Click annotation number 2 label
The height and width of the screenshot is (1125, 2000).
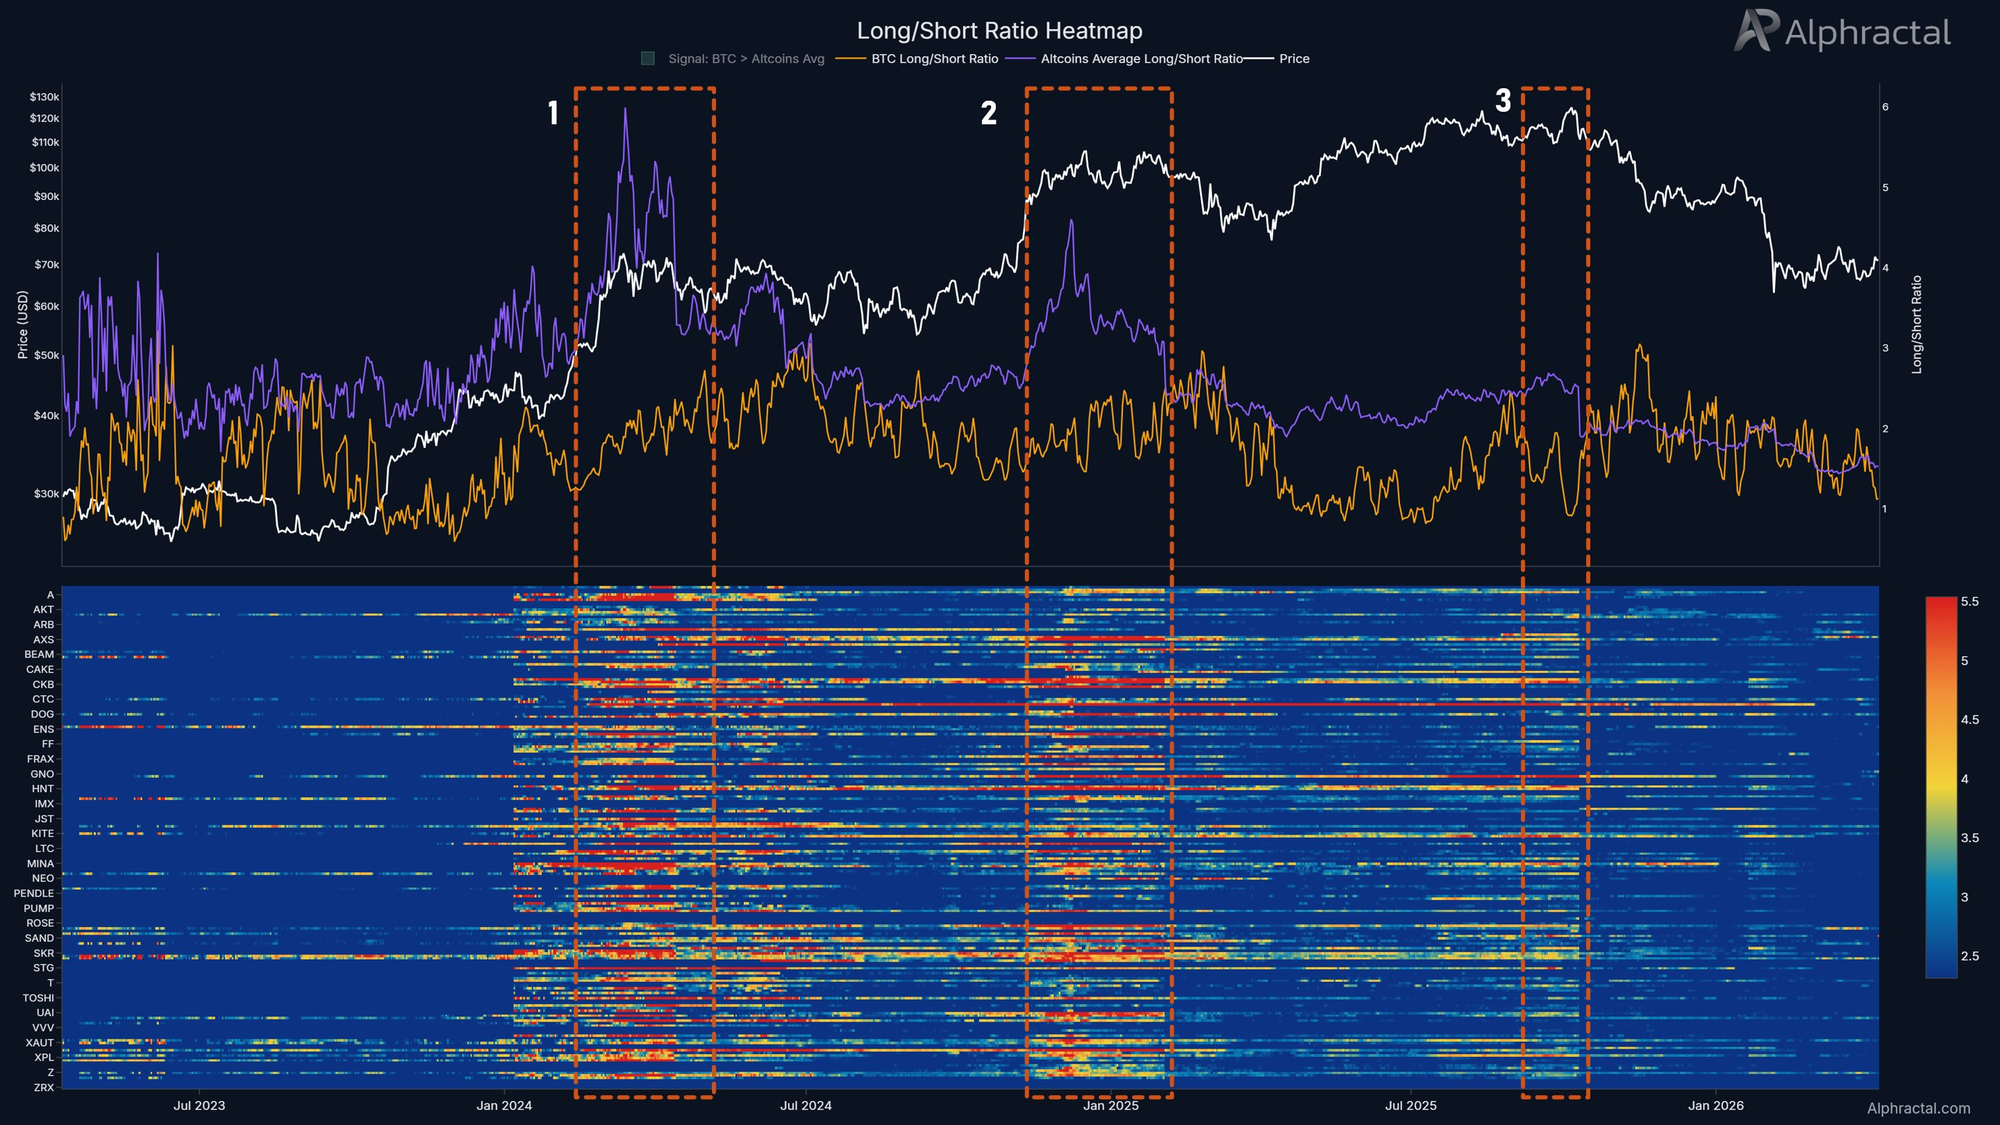click(x=988, y=113)
